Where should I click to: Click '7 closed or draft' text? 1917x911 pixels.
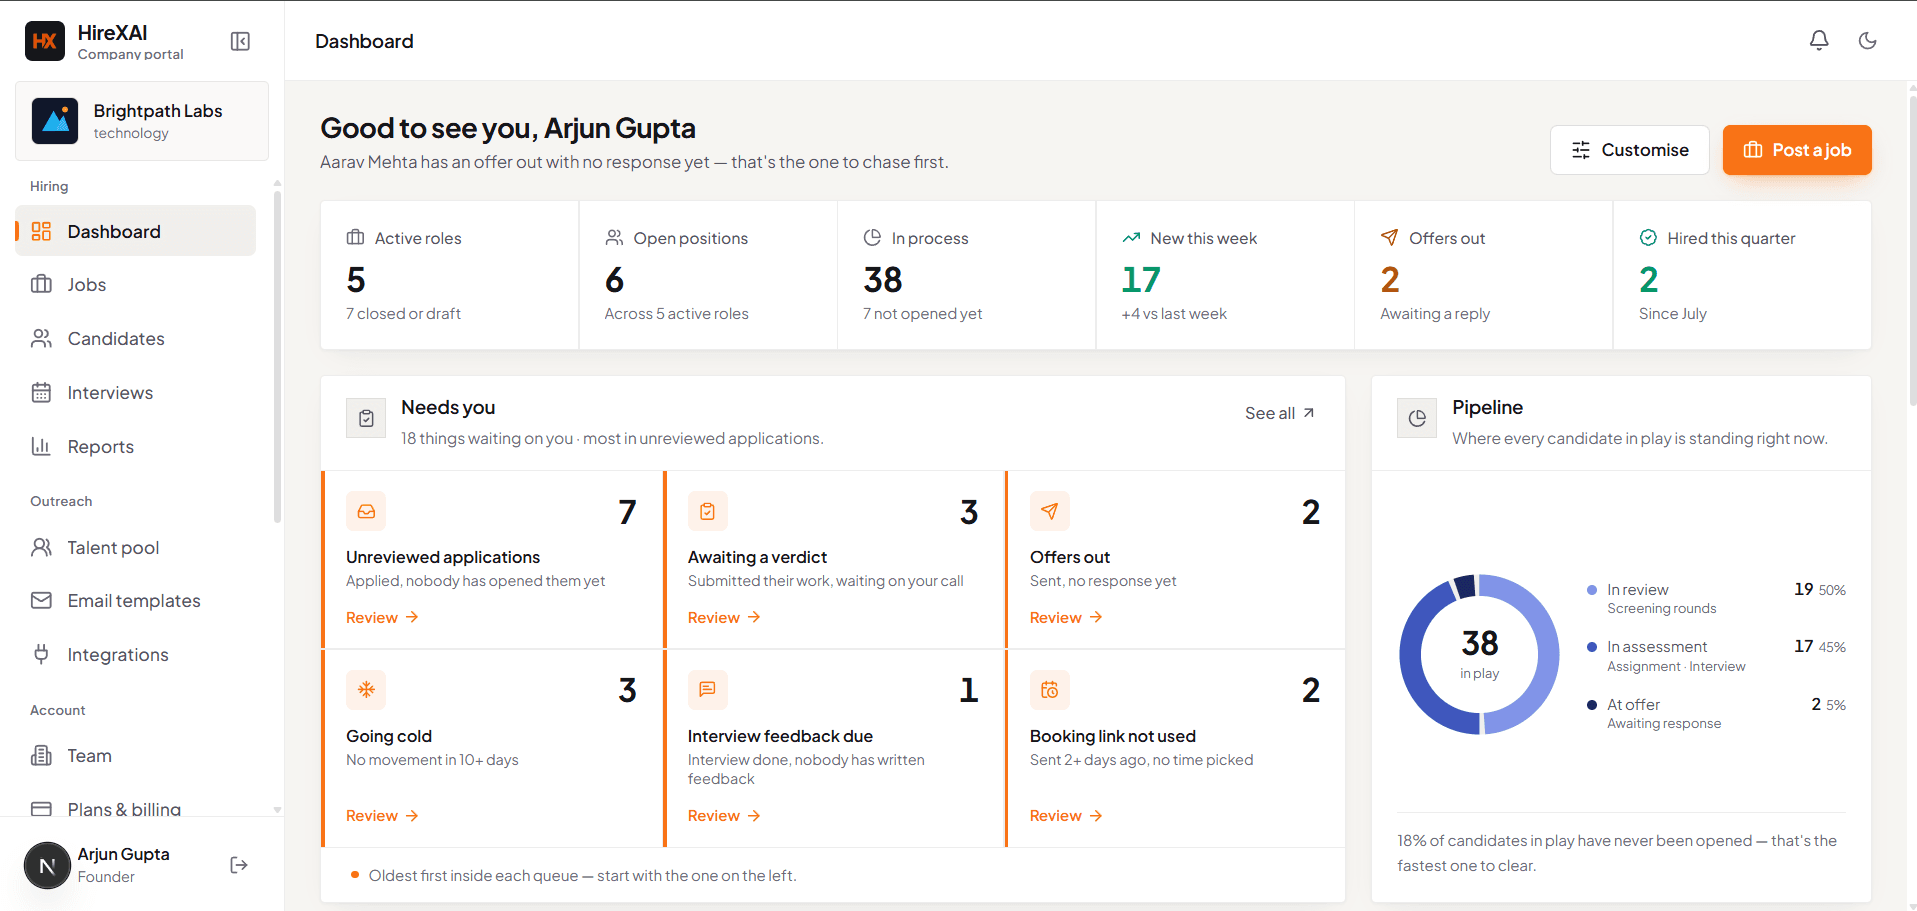tap(404, 314)
